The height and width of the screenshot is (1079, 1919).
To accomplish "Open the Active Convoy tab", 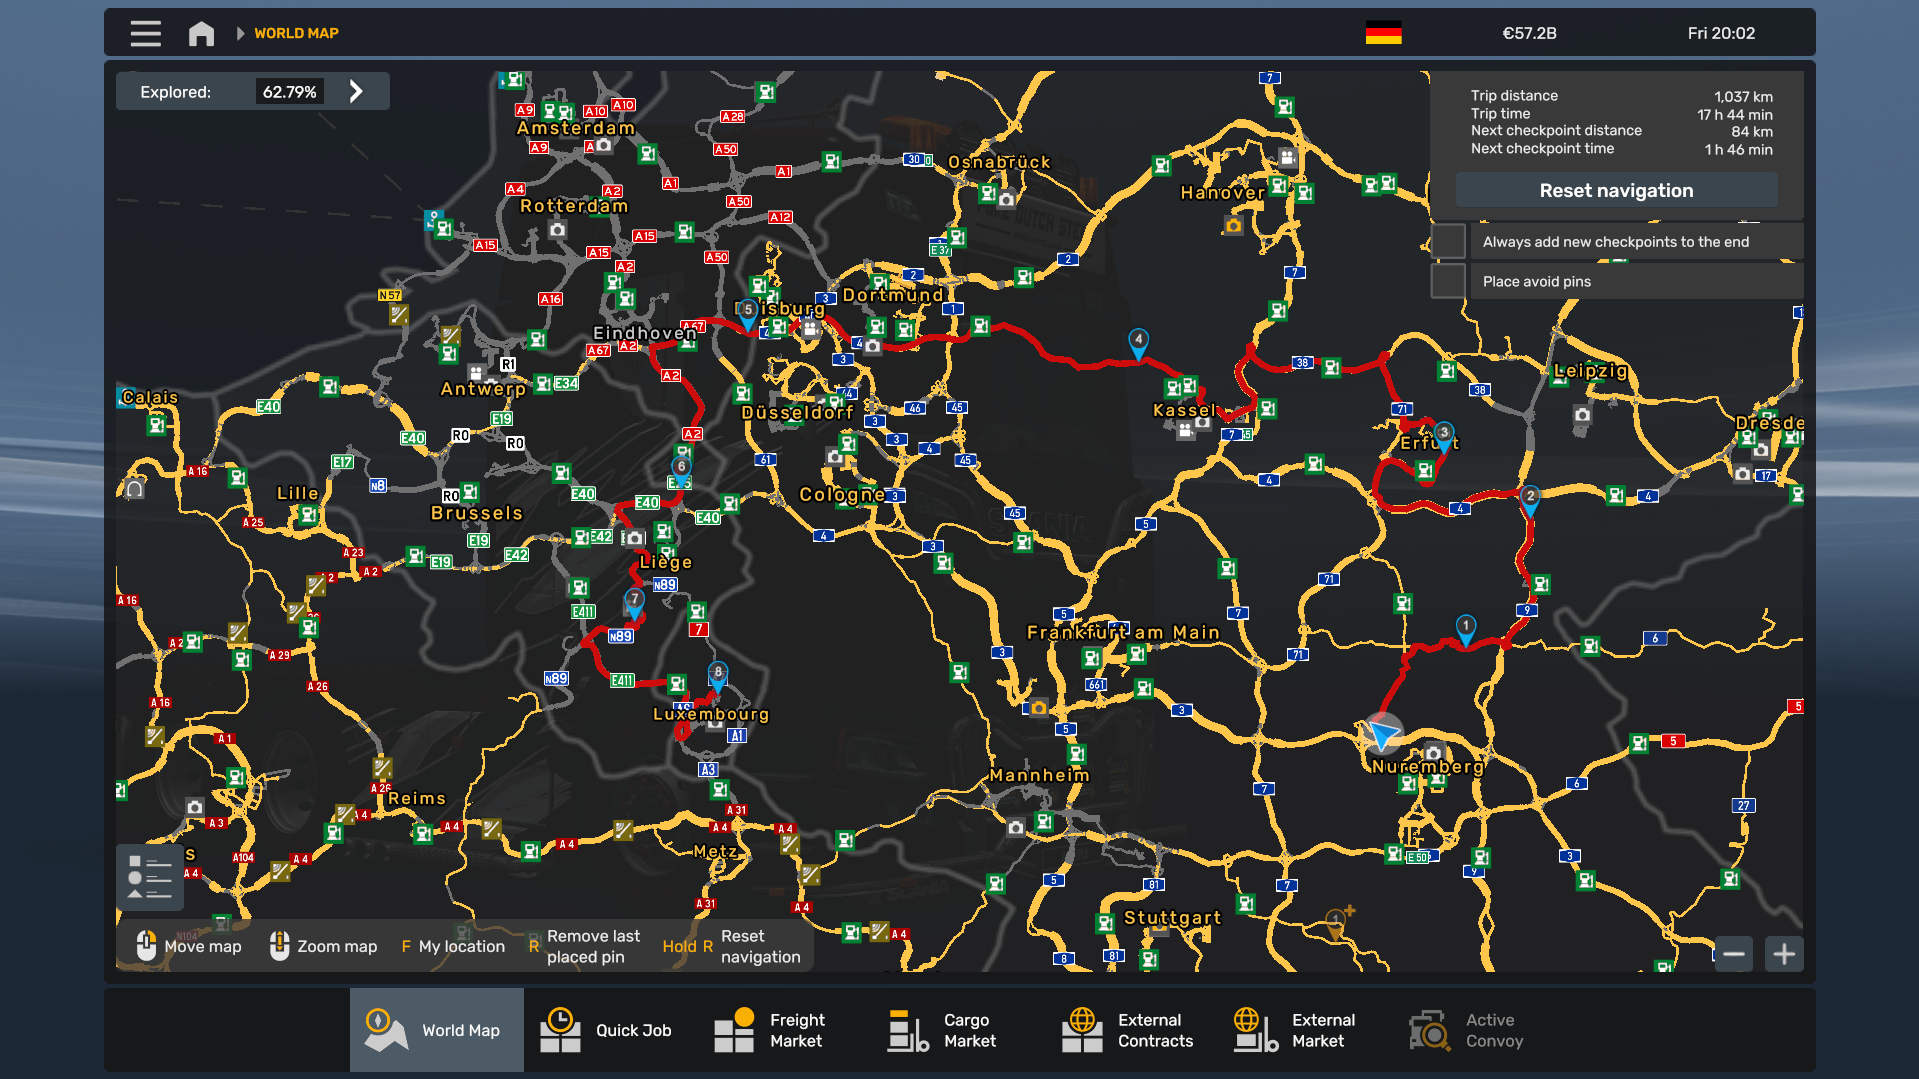I will pos(1481,1030).
